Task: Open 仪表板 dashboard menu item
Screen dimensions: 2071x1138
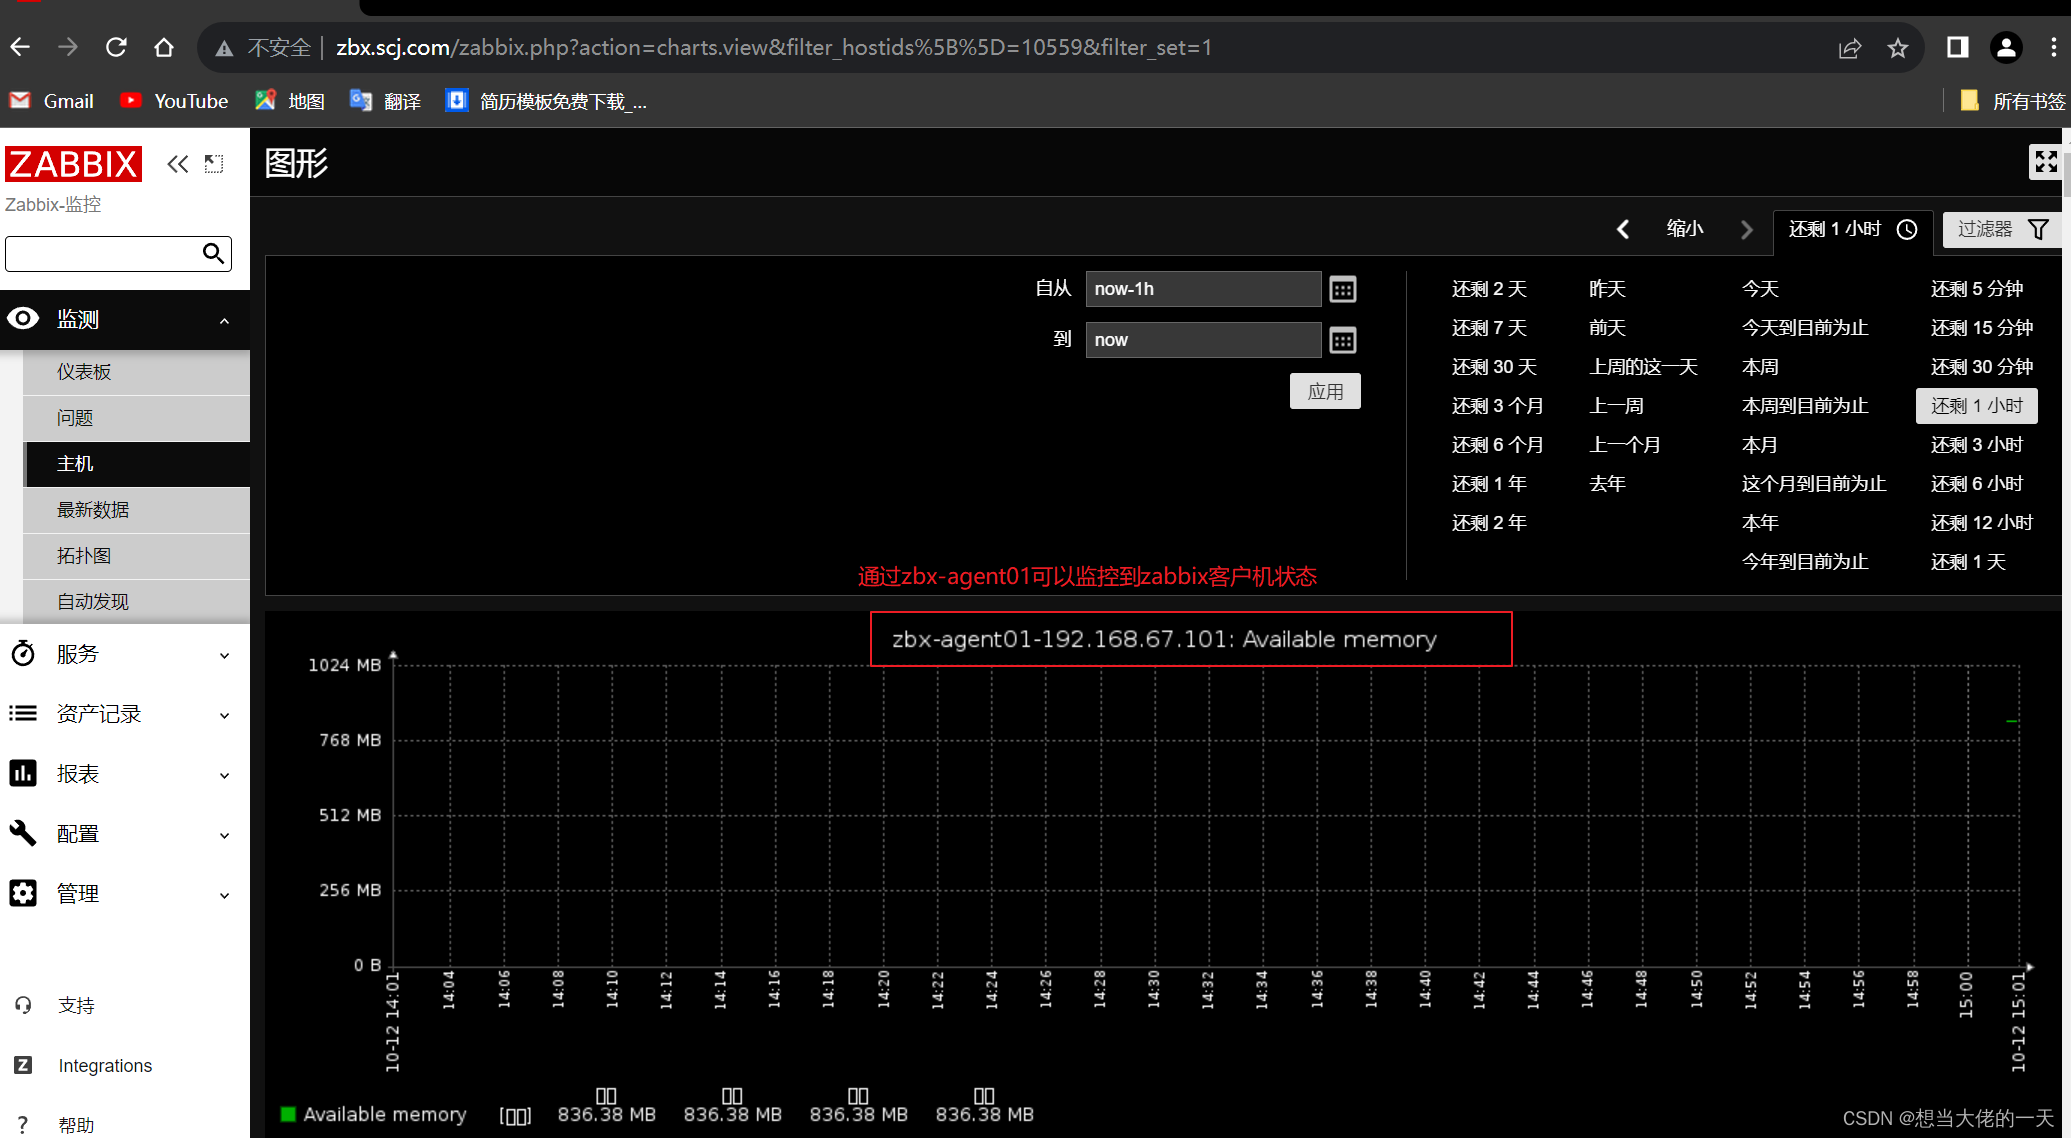Action: coord(136,372)
